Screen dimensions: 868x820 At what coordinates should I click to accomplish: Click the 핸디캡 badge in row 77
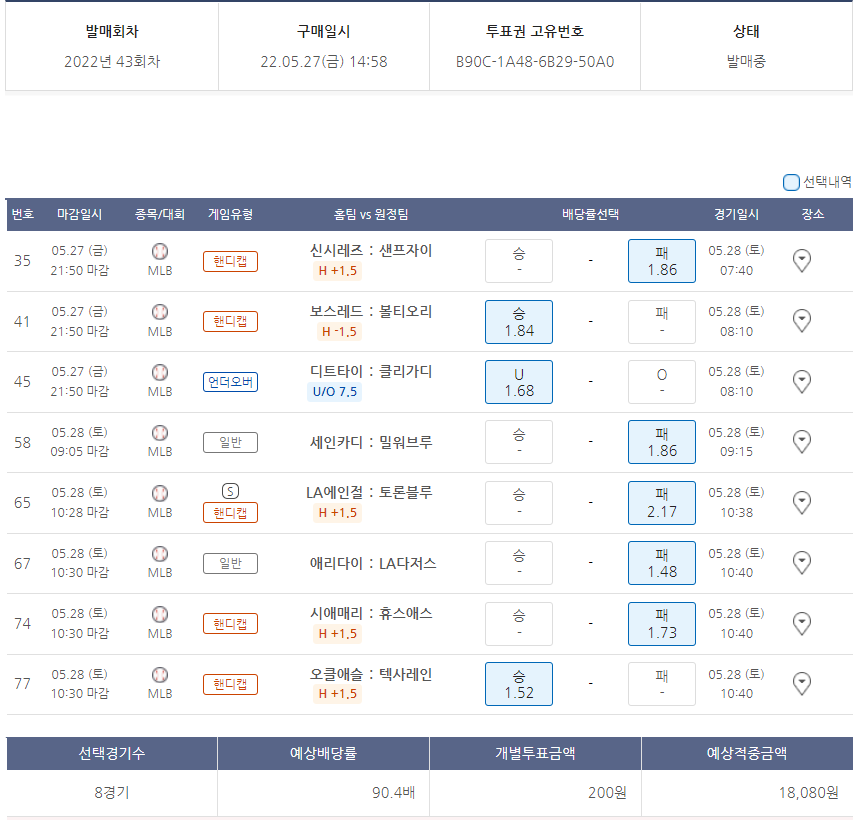pos(230,684)
